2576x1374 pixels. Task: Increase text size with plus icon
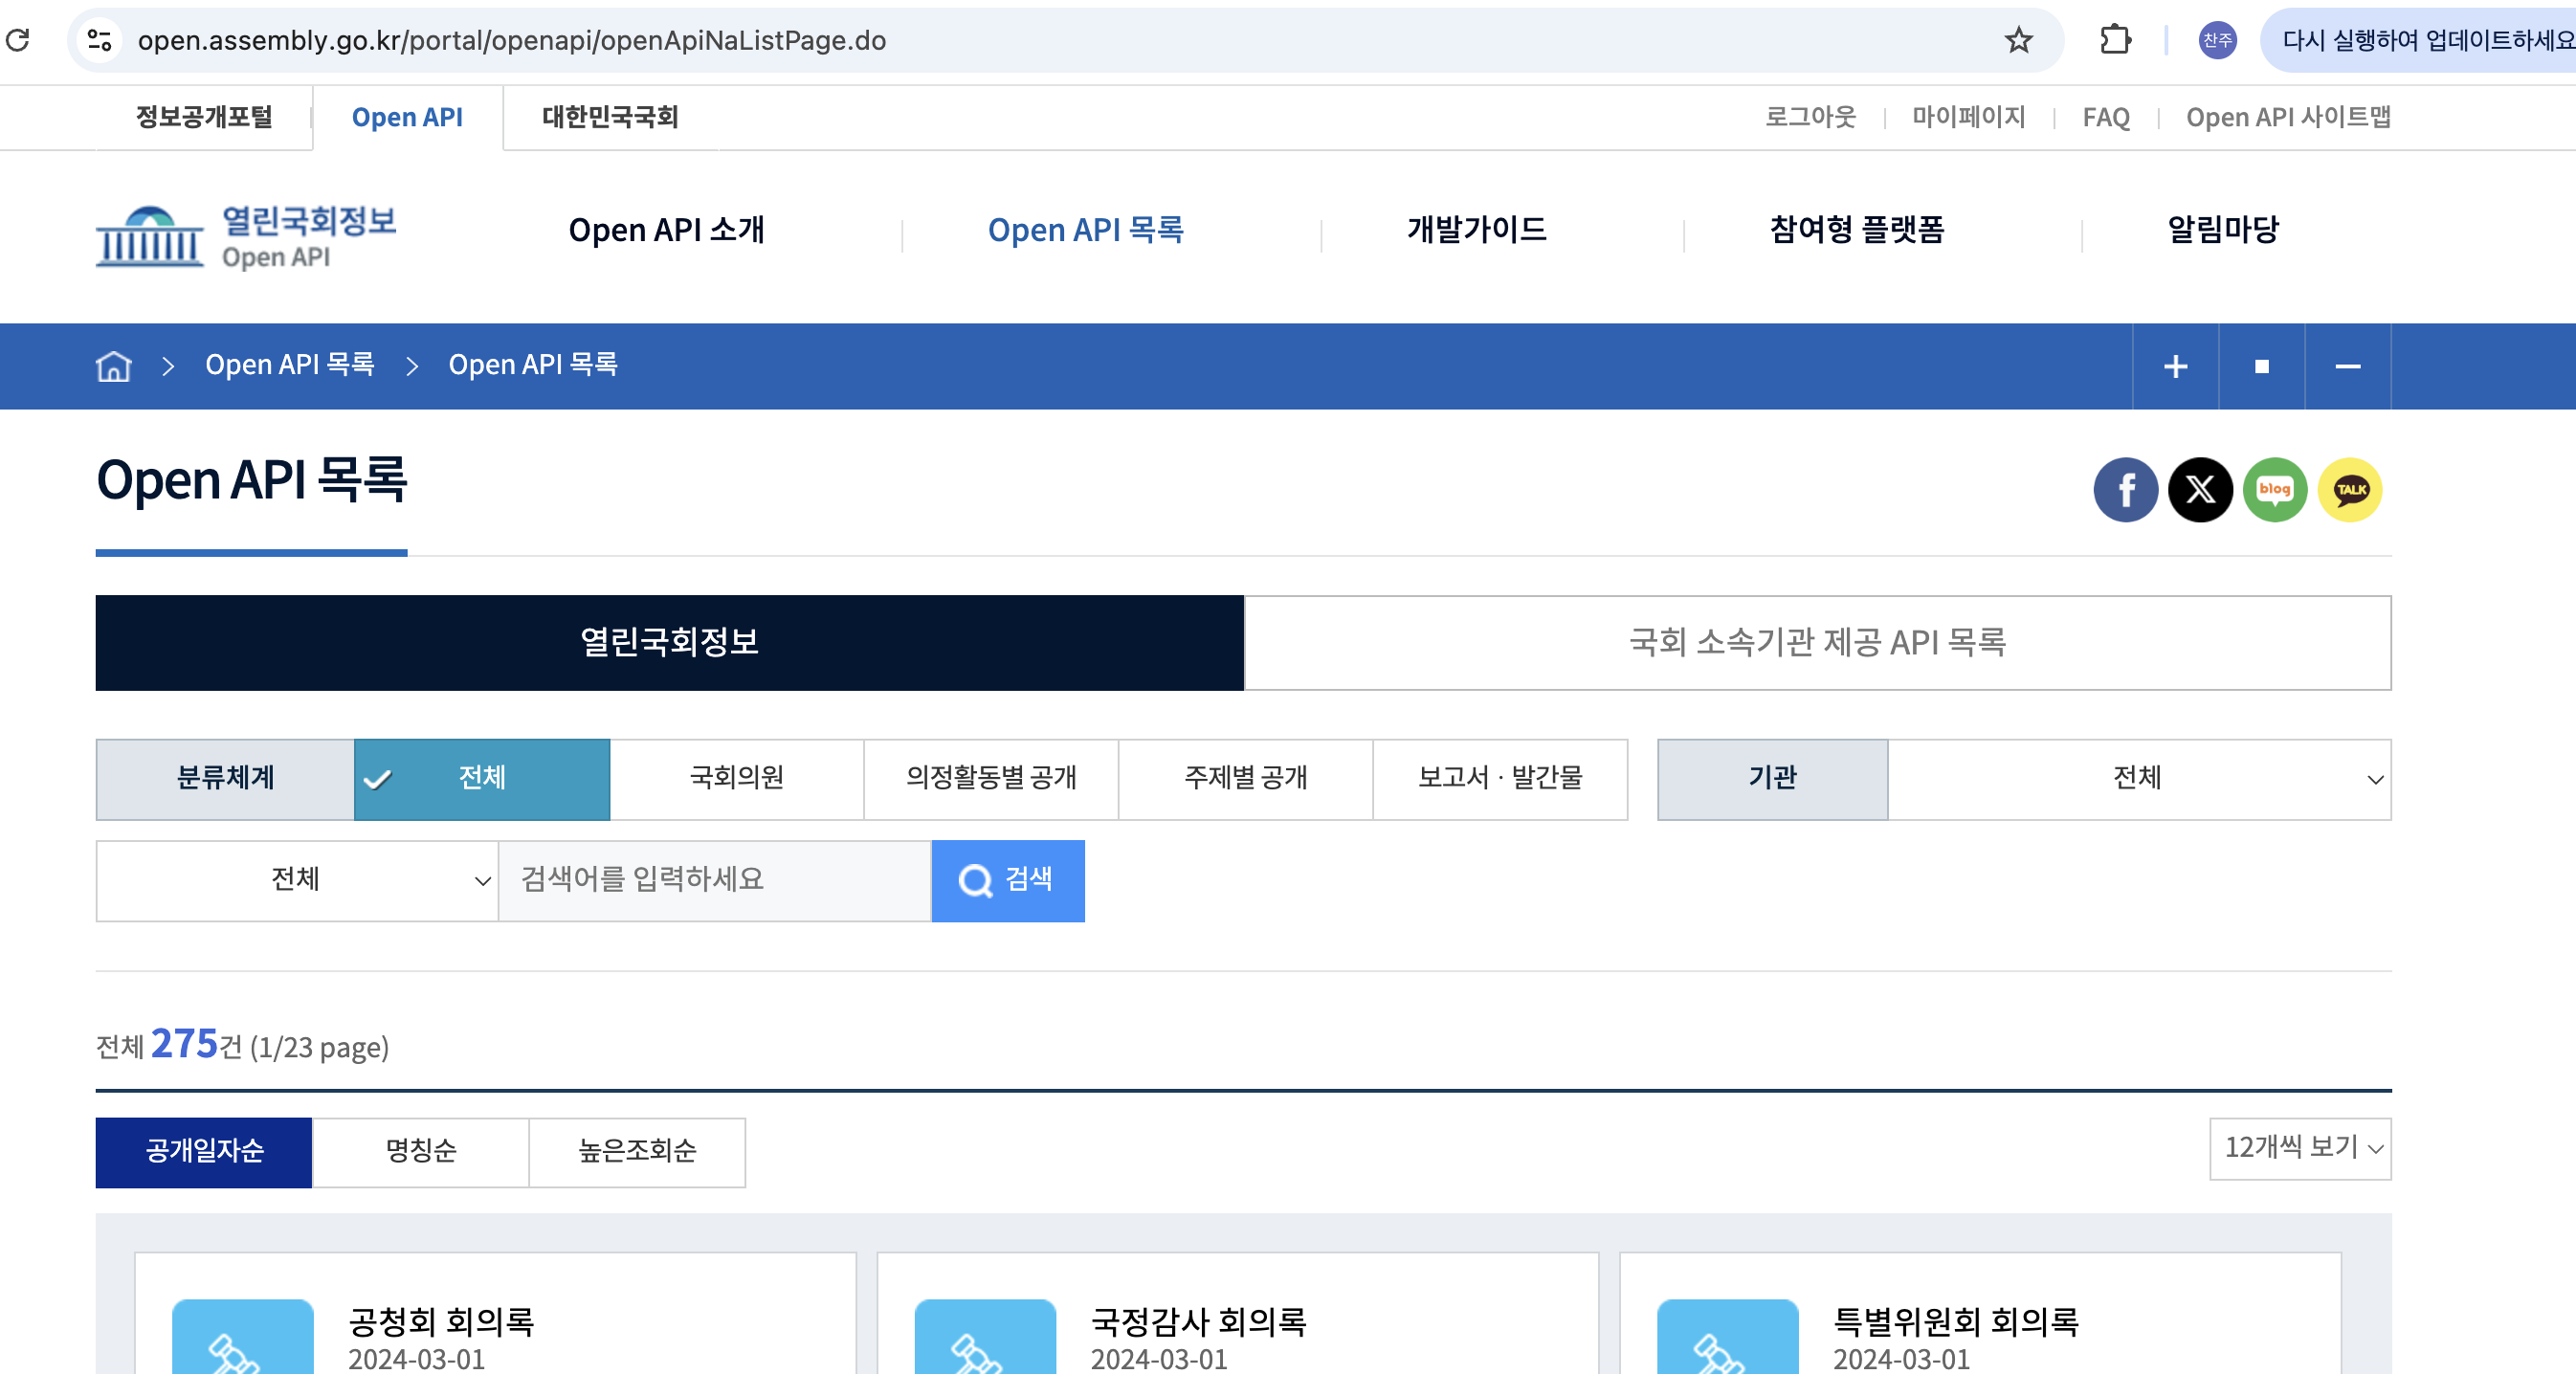tap(2175, 366)
